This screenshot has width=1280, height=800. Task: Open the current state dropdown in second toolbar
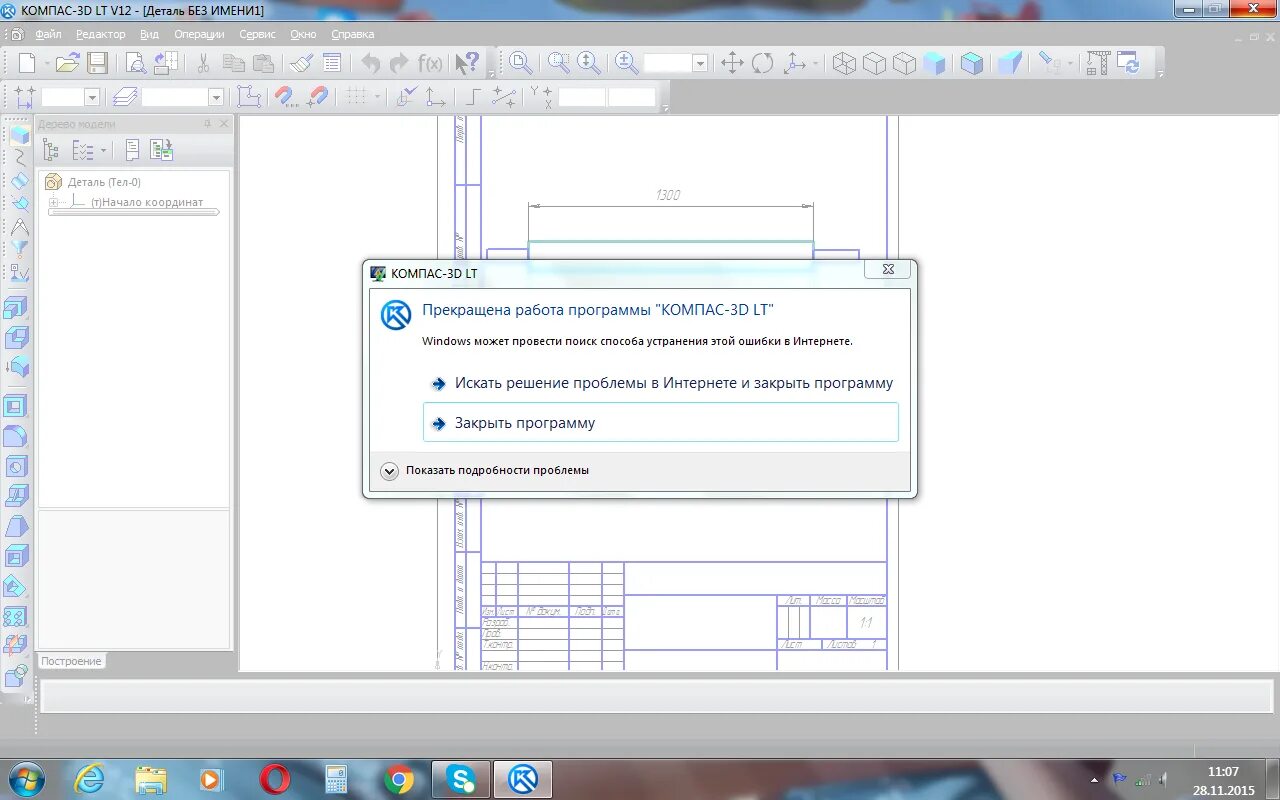coord(92,97)
